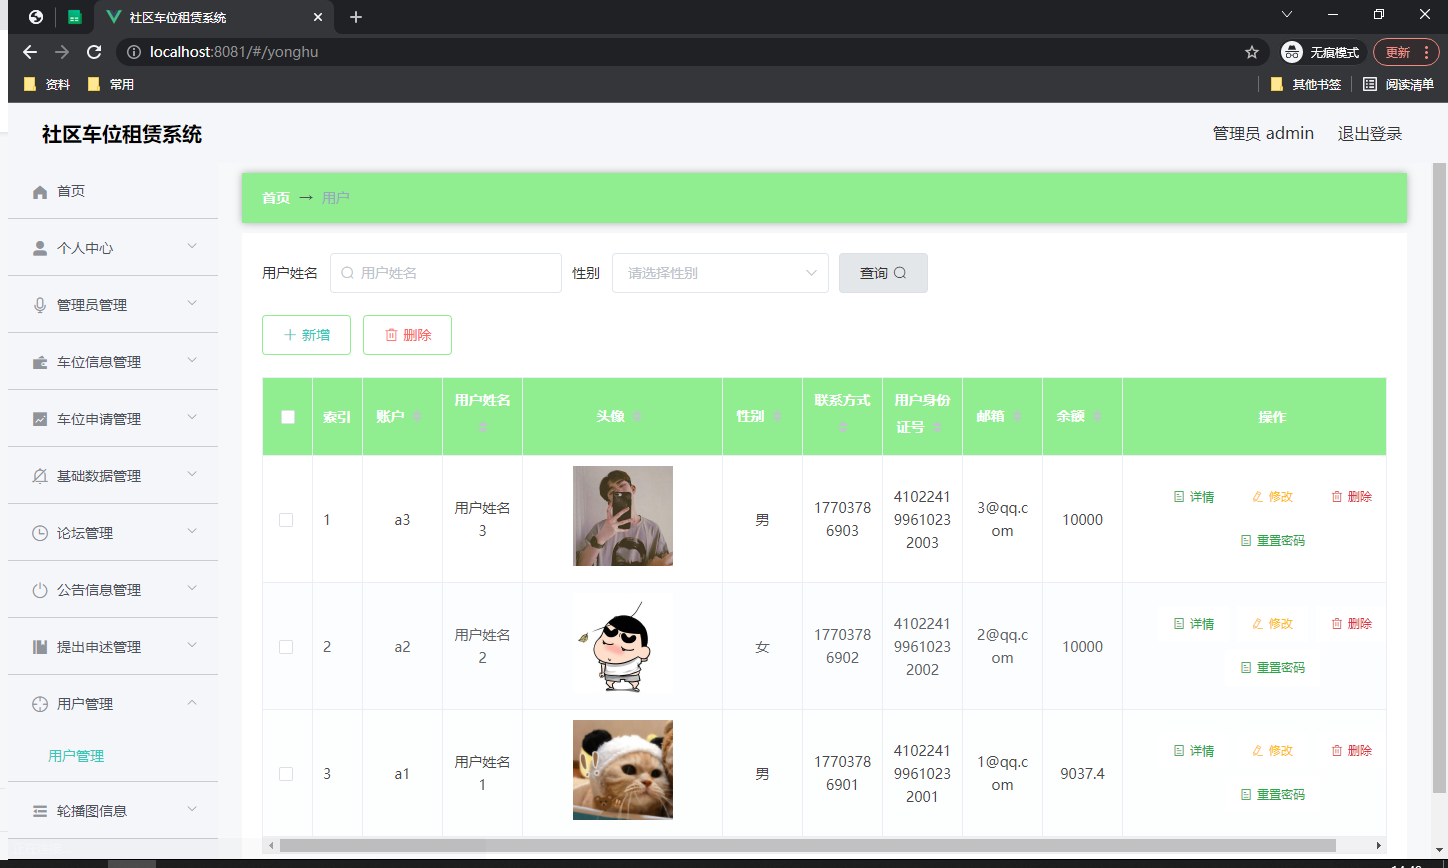Click 重置密码 for user a2
The width and height of the screenshot is (1448, 868).
tap(1273, 667)
